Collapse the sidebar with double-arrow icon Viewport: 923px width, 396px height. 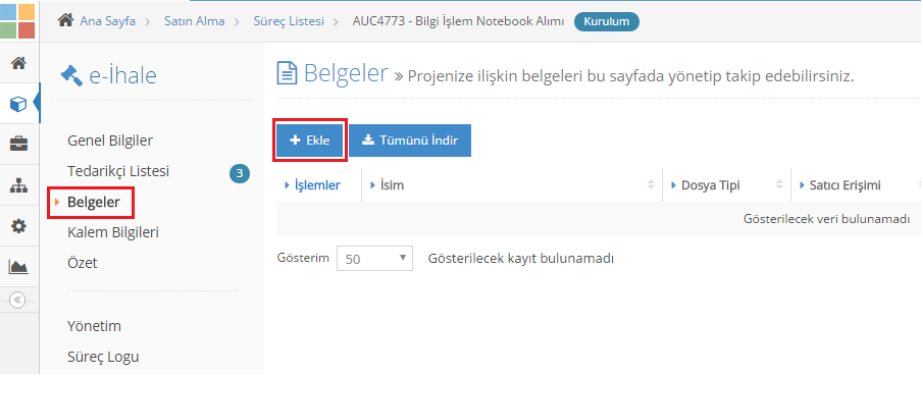tap(18, 300)
